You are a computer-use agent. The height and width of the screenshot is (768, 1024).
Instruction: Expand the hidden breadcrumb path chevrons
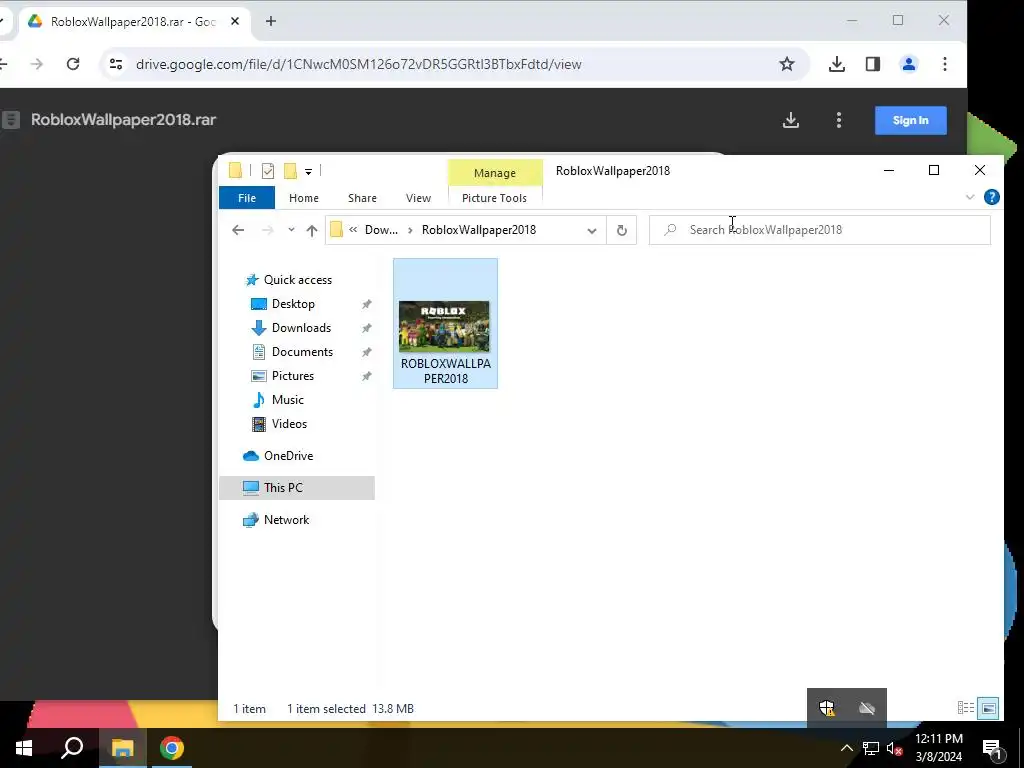coord(353,230)
